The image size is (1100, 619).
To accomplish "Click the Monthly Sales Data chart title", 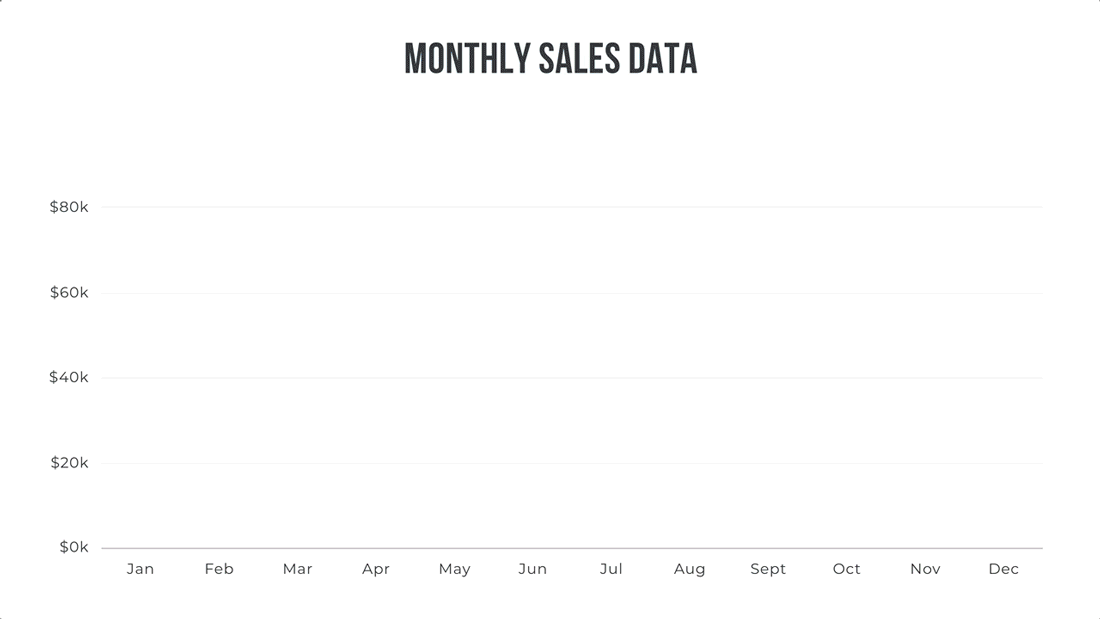I will pyautogui.click(x=550, y=59).
